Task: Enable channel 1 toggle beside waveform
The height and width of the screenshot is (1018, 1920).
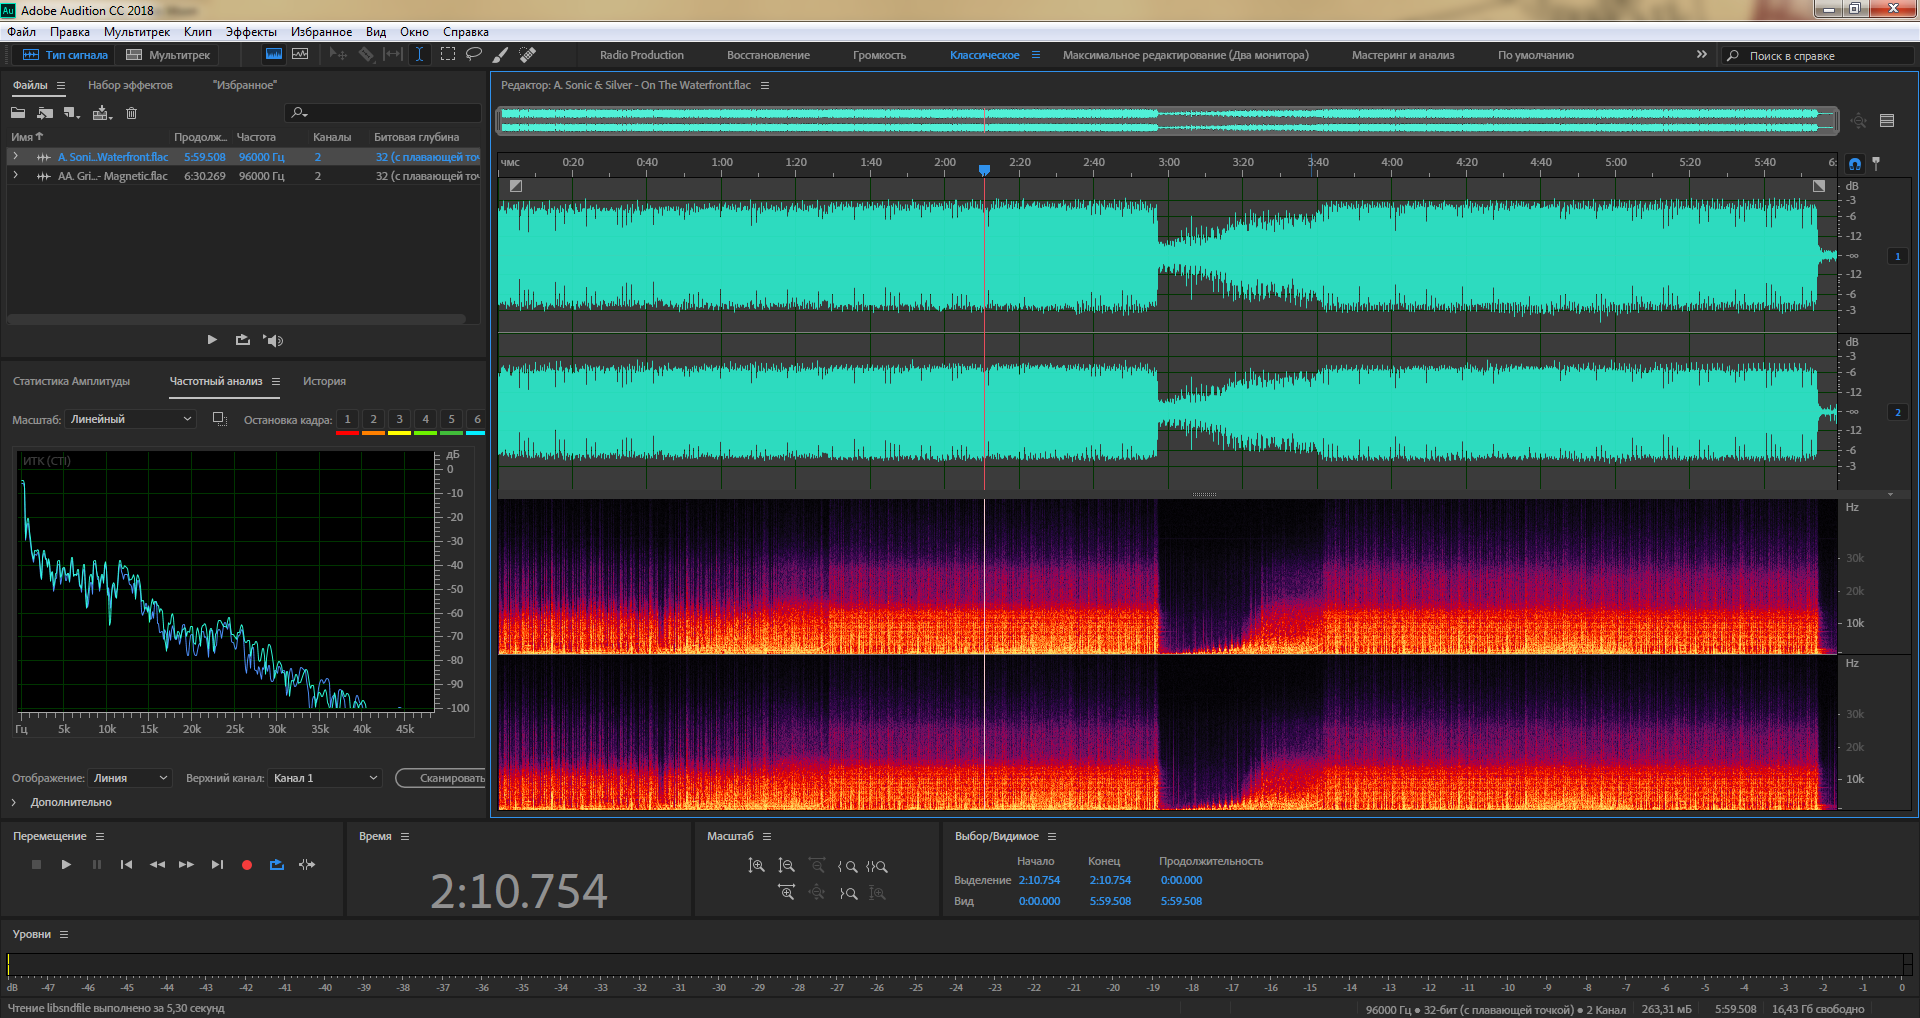Action: (x=1897, y=256)
